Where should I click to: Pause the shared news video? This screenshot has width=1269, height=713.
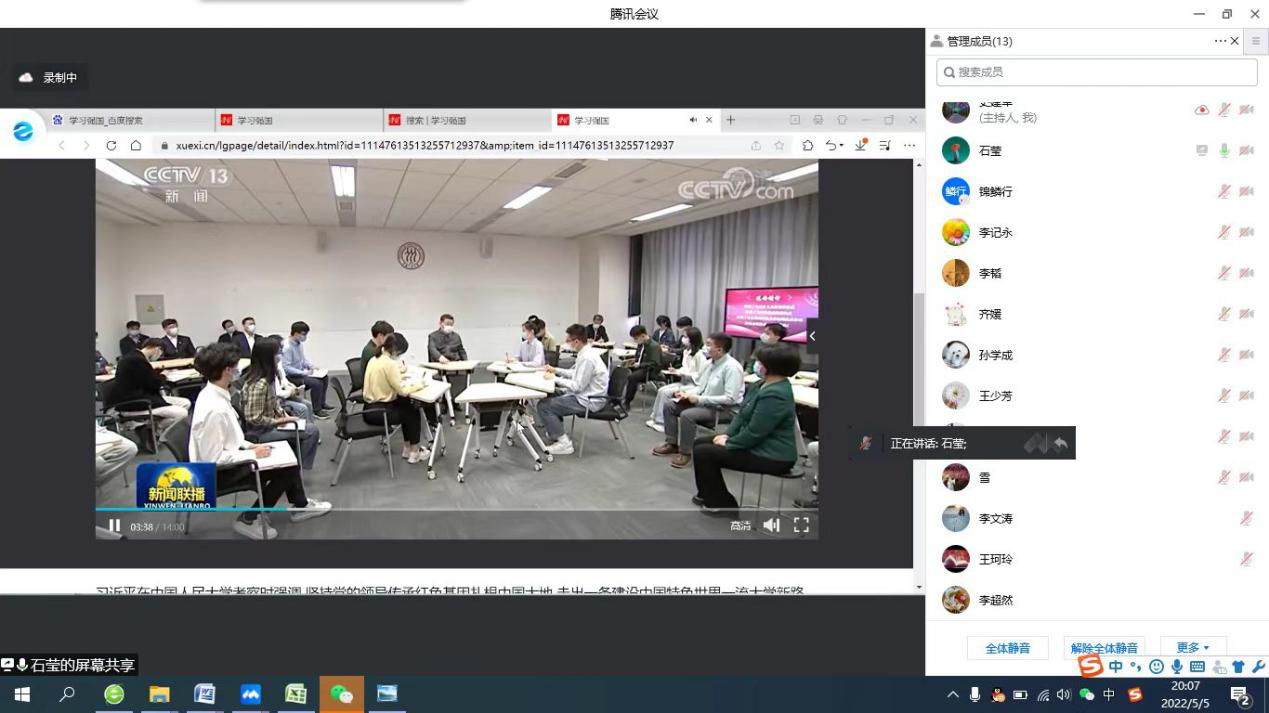tap(114, 526)
